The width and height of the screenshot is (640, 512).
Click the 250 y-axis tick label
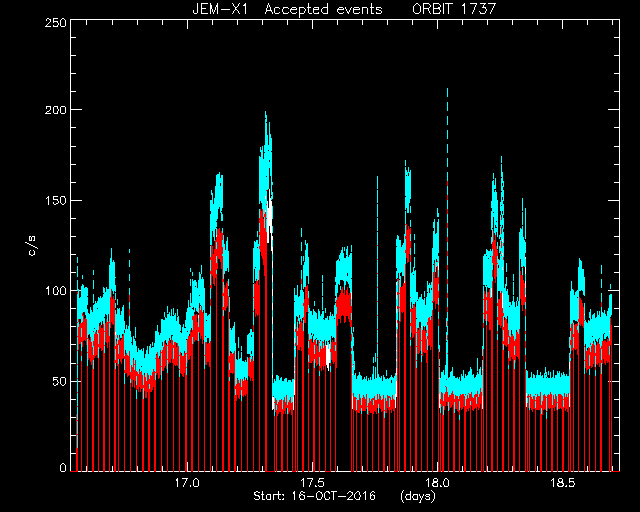pyautogui.click(x=55, y=22)
